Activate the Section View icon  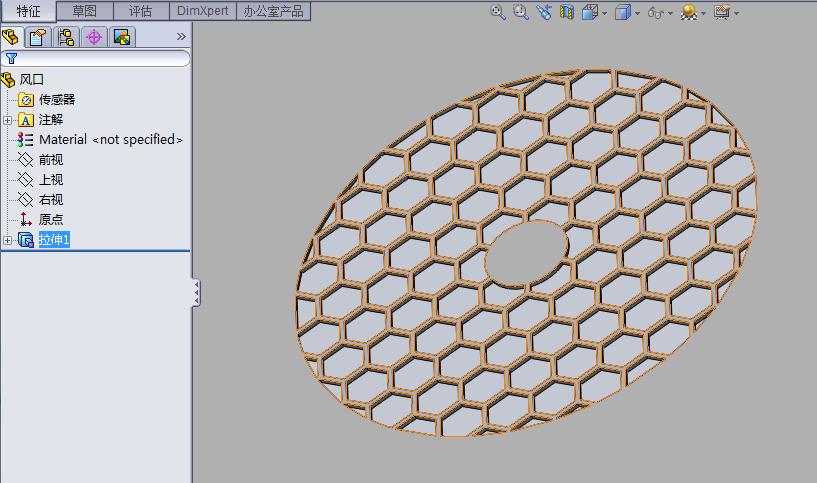pos(566,12)
